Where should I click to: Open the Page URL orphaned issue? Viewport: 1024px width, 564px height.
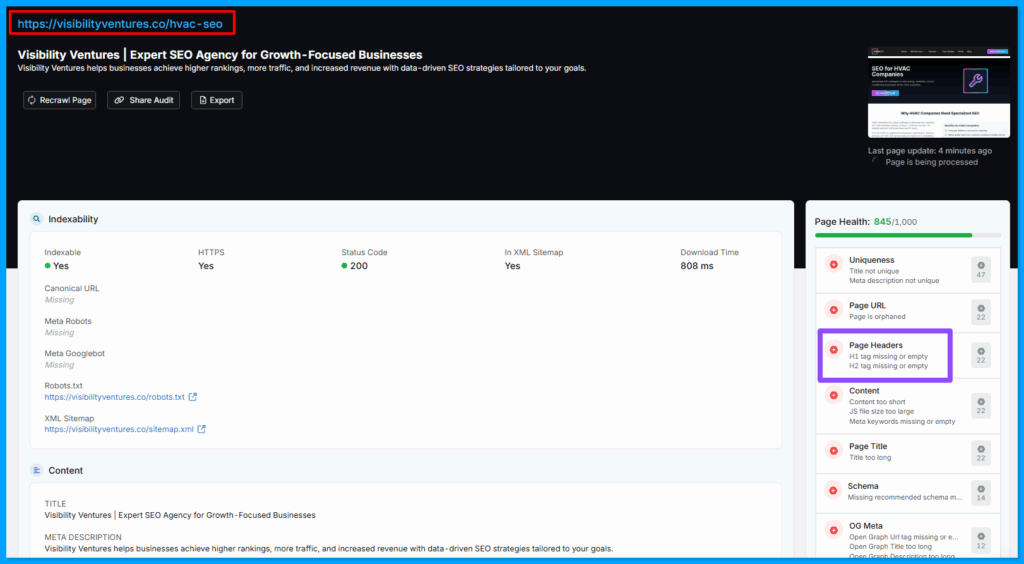908,311
